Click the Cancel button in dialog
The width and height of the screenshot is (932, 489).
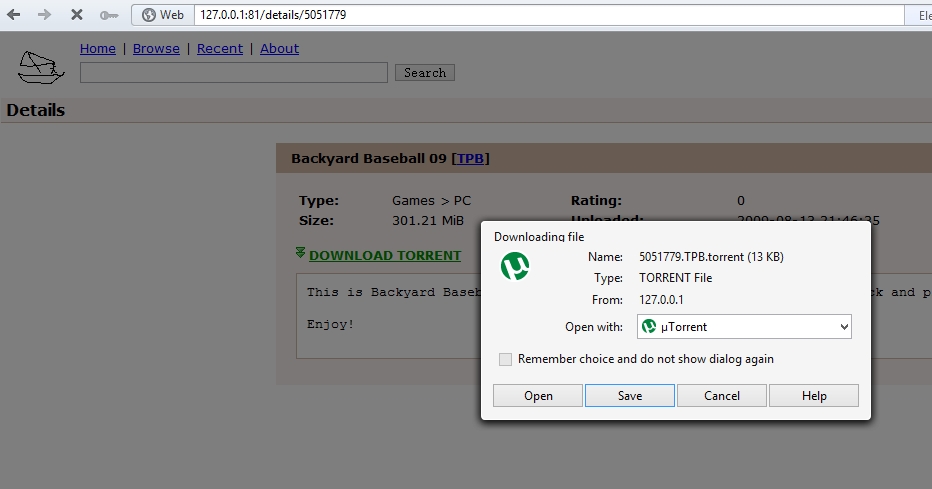(x=722, y=396)
